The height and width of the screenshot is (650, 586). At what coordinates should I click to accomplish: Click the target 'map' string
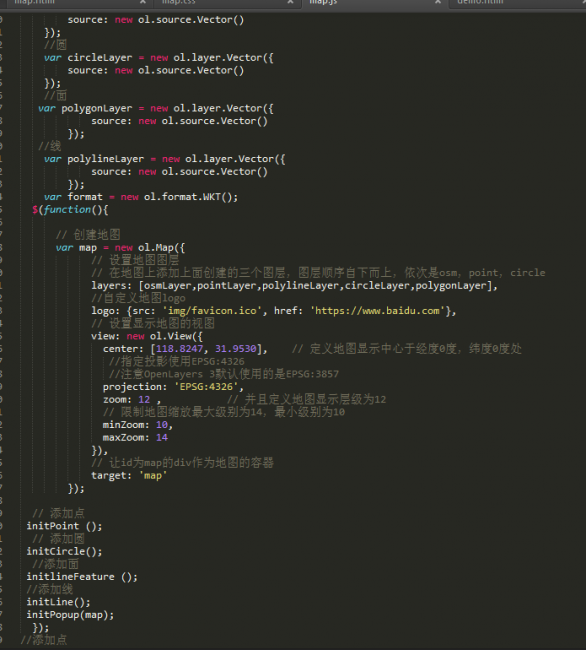pos(153,476)
